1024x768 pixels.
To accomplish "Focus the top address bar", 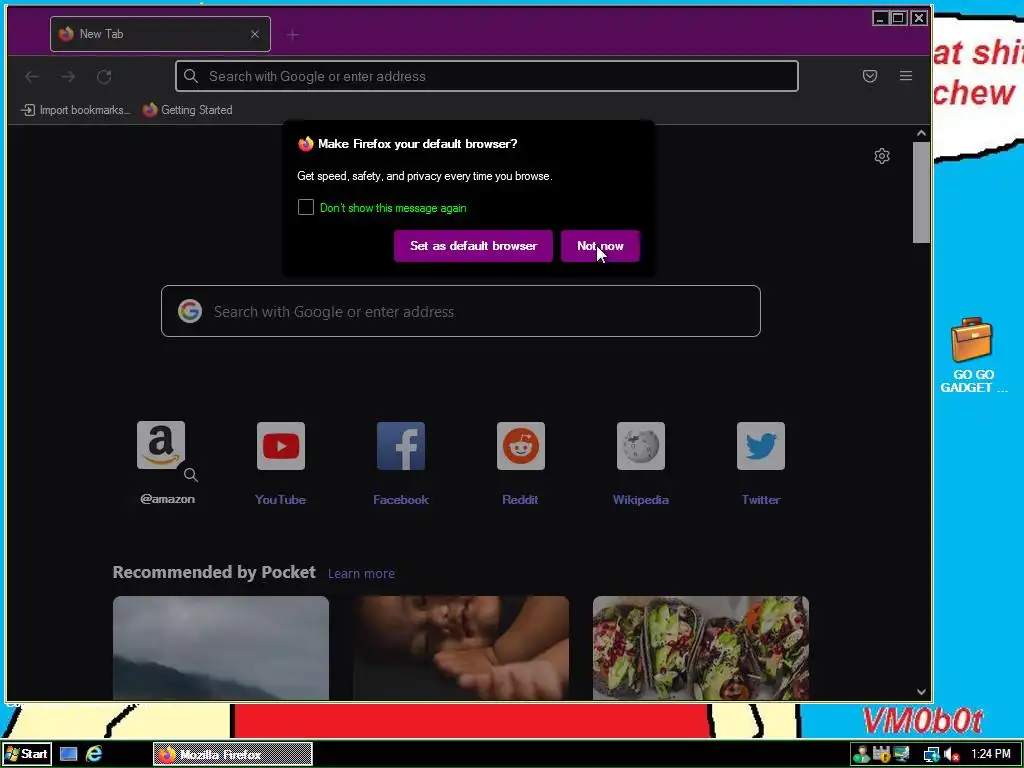I will point(487,76).
